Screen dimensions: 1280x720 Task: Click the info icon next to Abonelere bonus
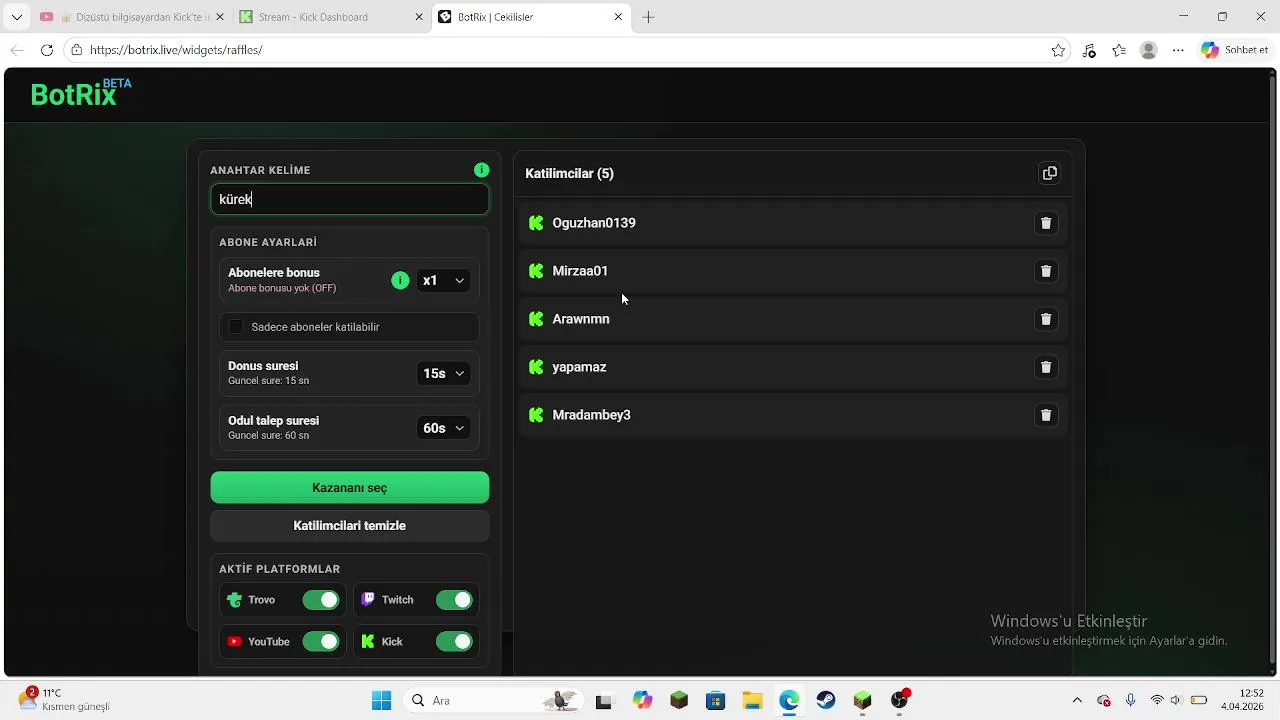click(x=400, y=280)
